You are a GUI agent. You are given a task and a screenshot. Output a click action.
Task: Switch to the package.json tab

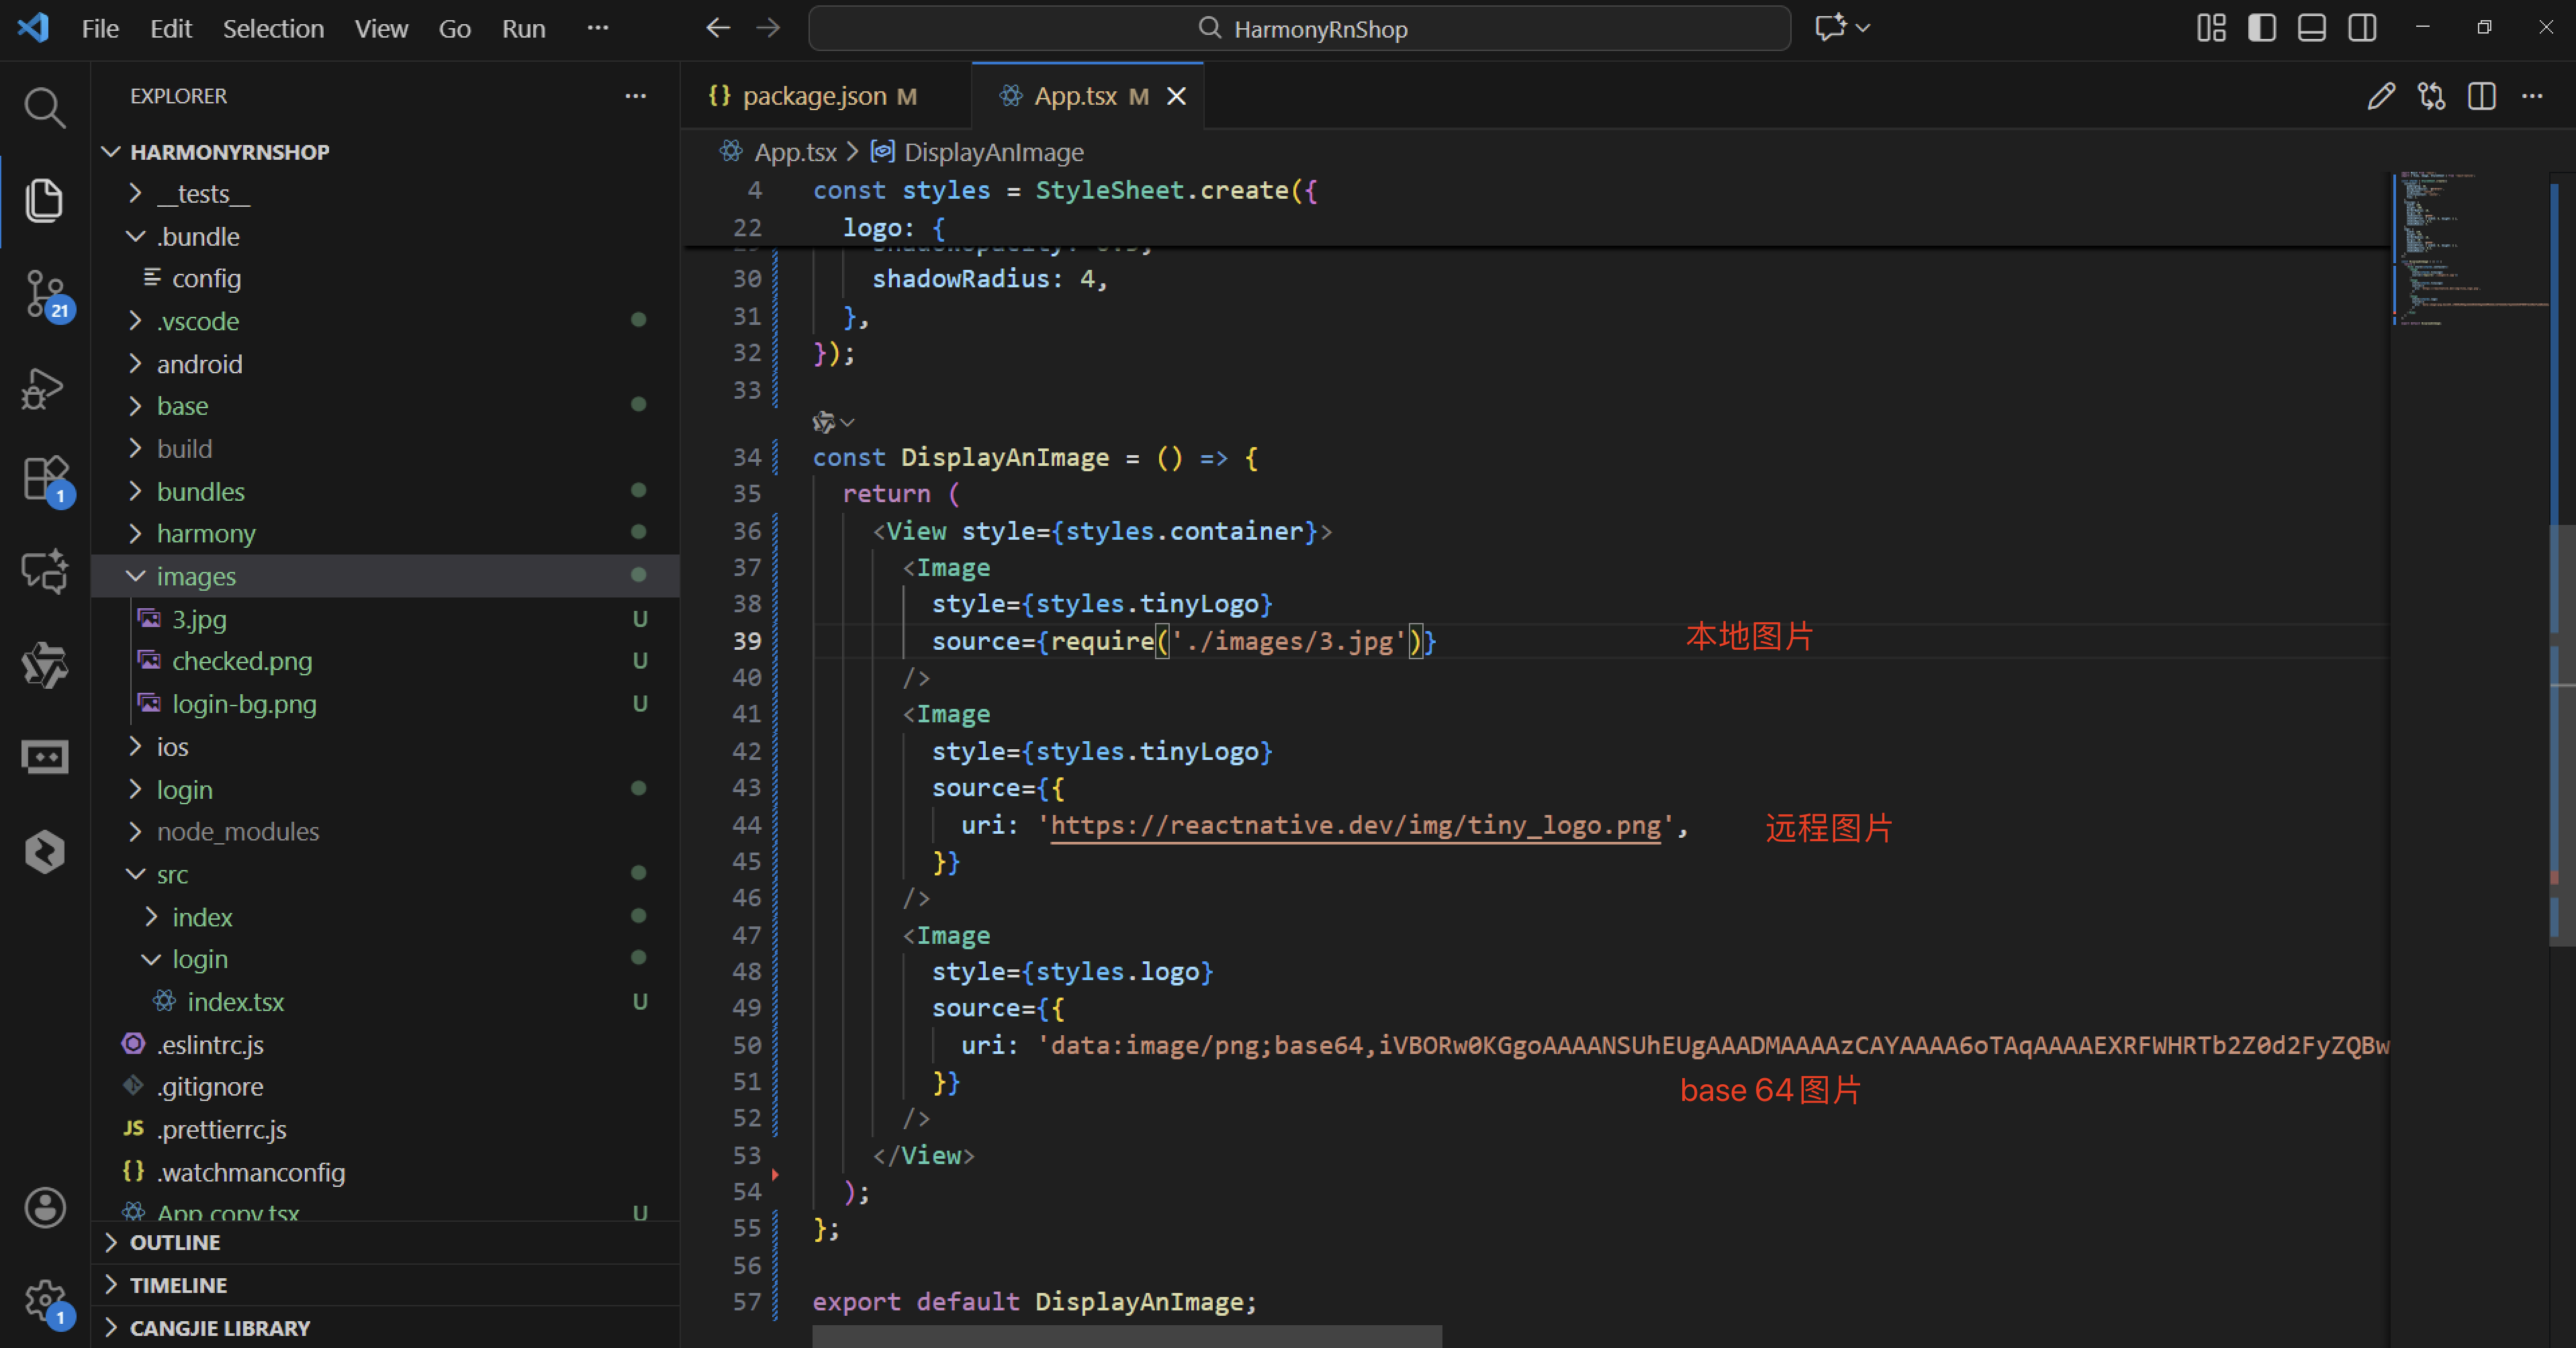pyautogui.click(x=814, y=96)
